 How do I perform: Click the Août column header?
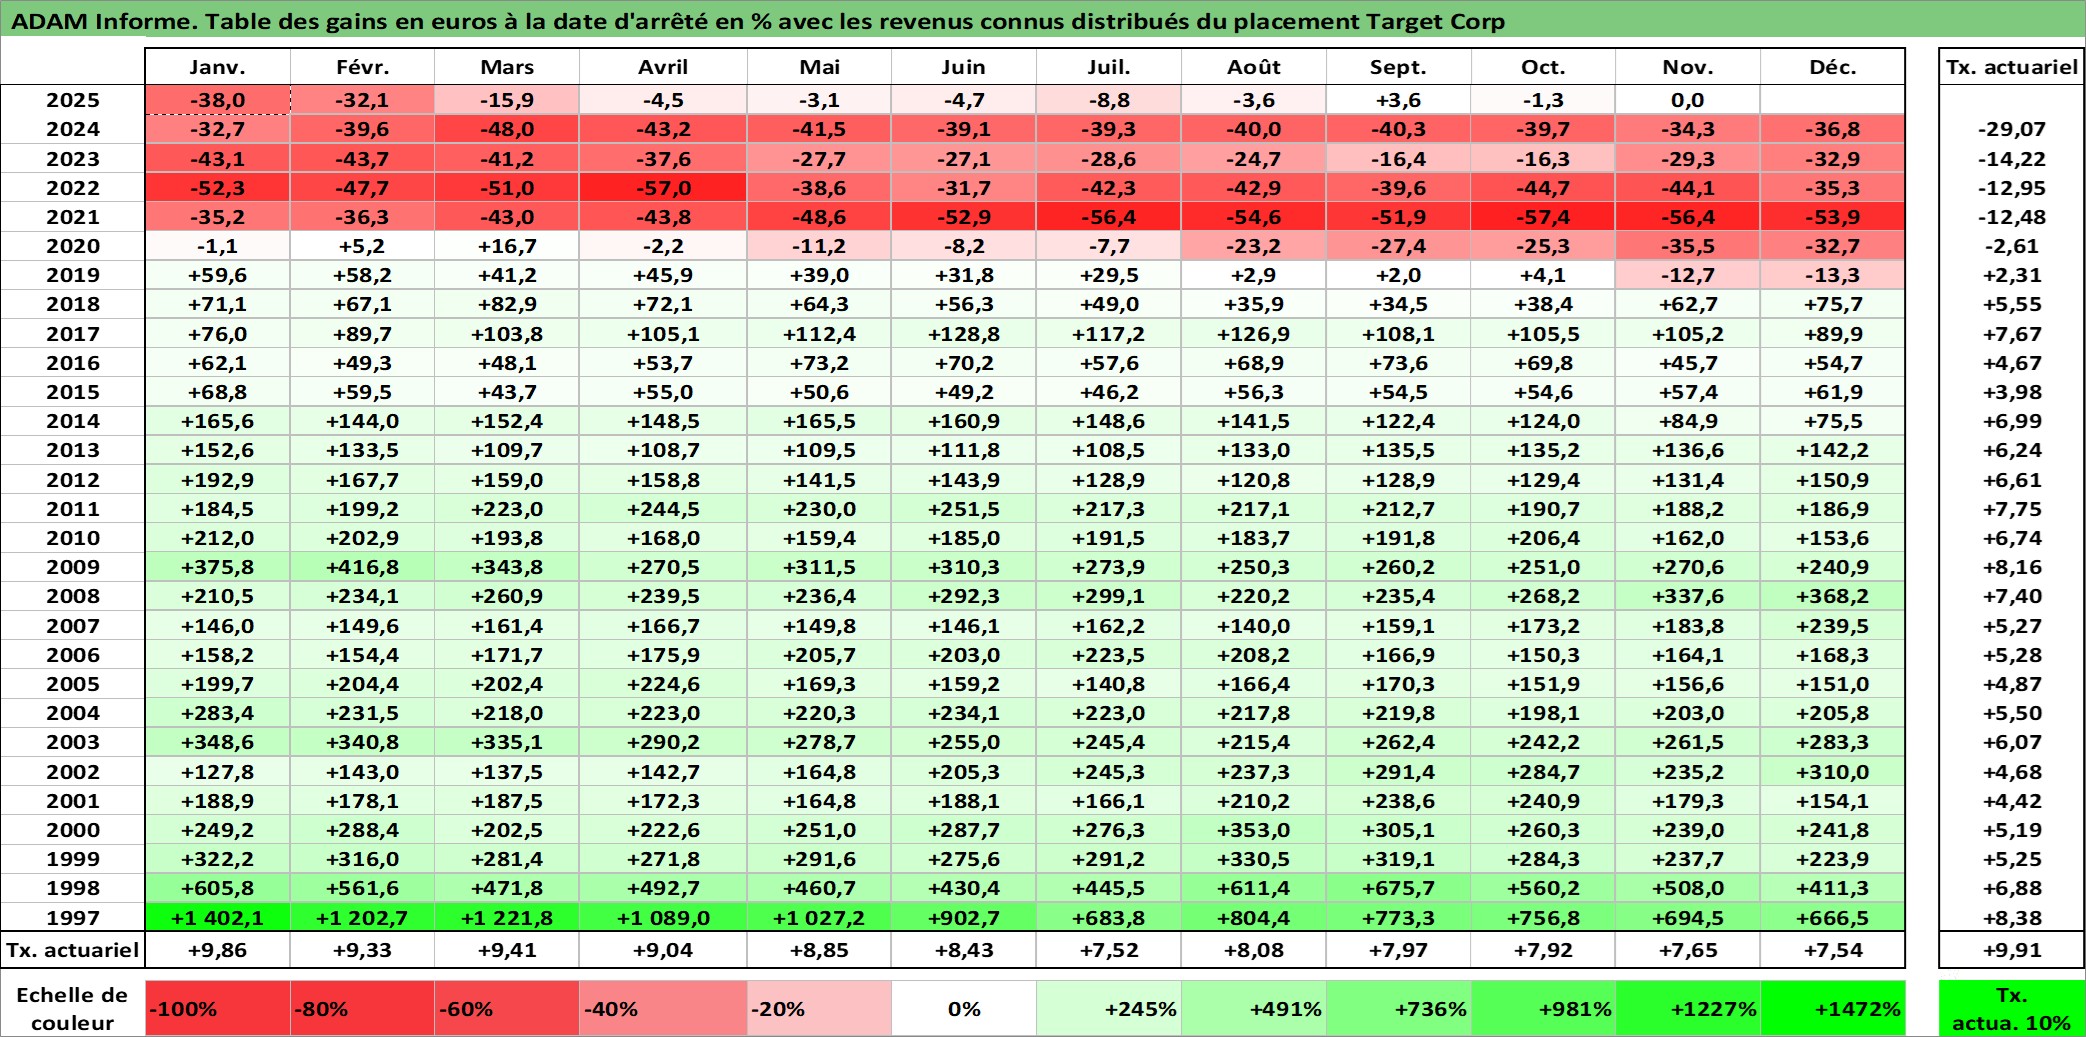point(1254,67)
